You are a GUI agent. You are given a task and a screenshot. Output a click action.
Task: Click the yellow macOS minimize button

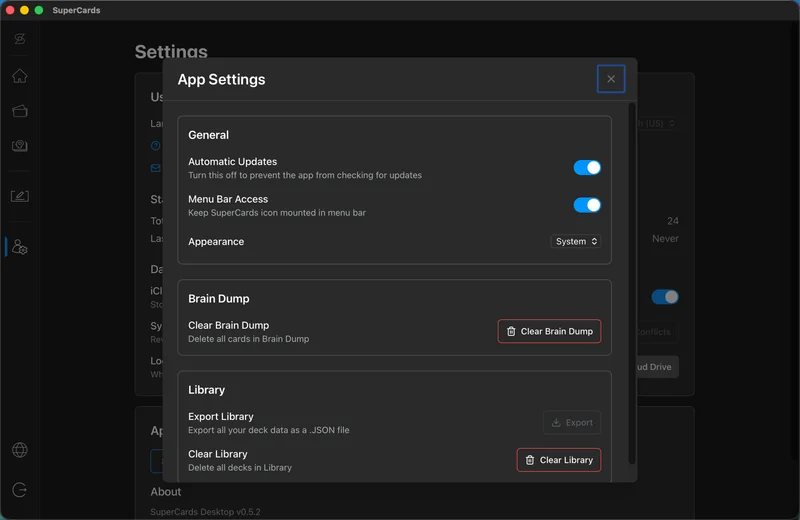click(24, 10)
